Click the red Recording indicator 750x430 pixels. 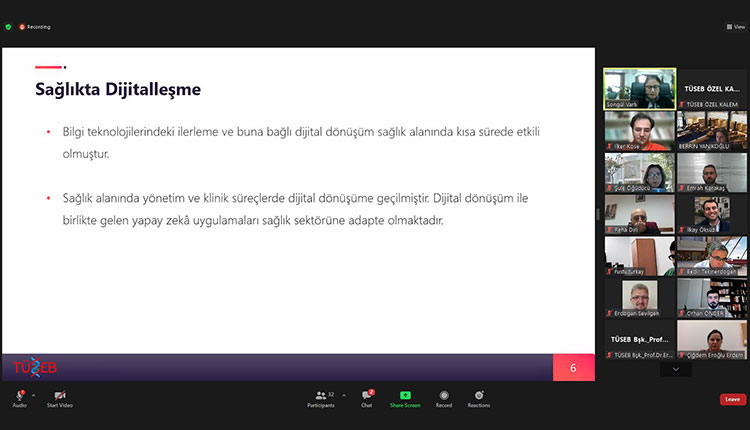[x=35, y=26]
